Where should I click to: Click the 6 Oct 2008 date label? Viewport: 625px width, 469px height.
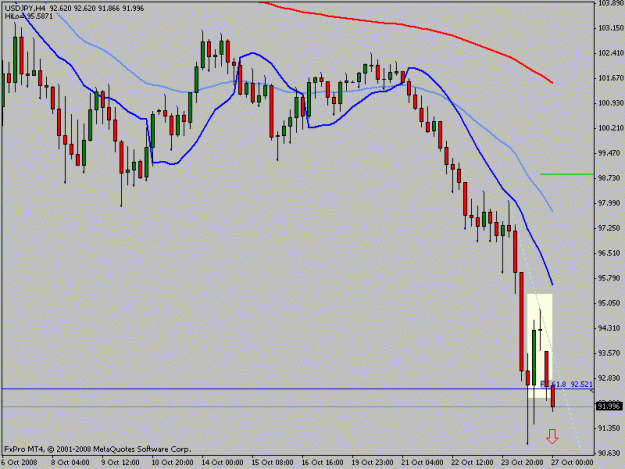(19, 463)
